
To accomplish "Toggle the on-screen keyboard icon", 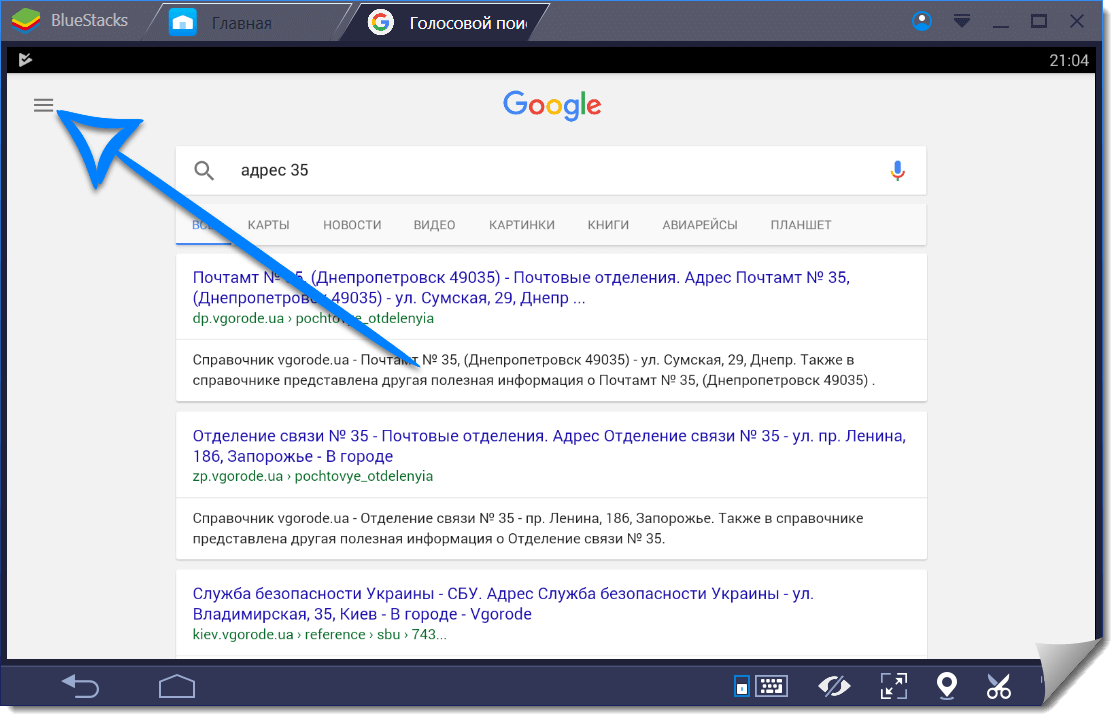I will 771,686.
